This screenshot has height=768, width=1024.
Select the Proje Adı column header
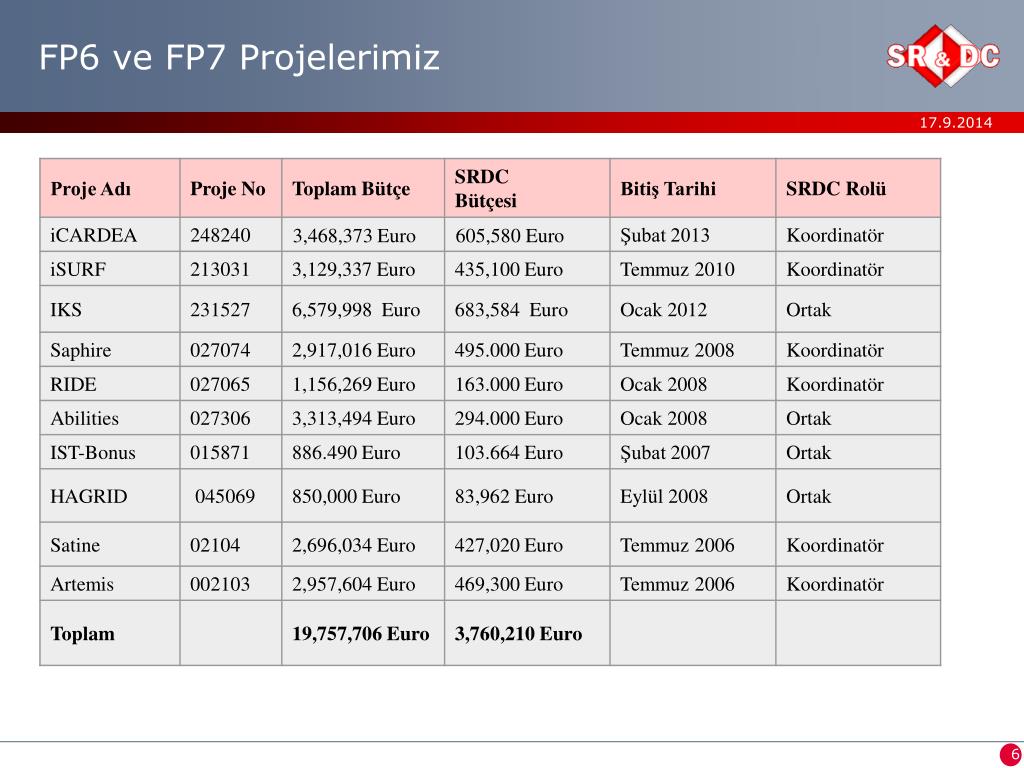pyautogui.click(x=110, y=188)
